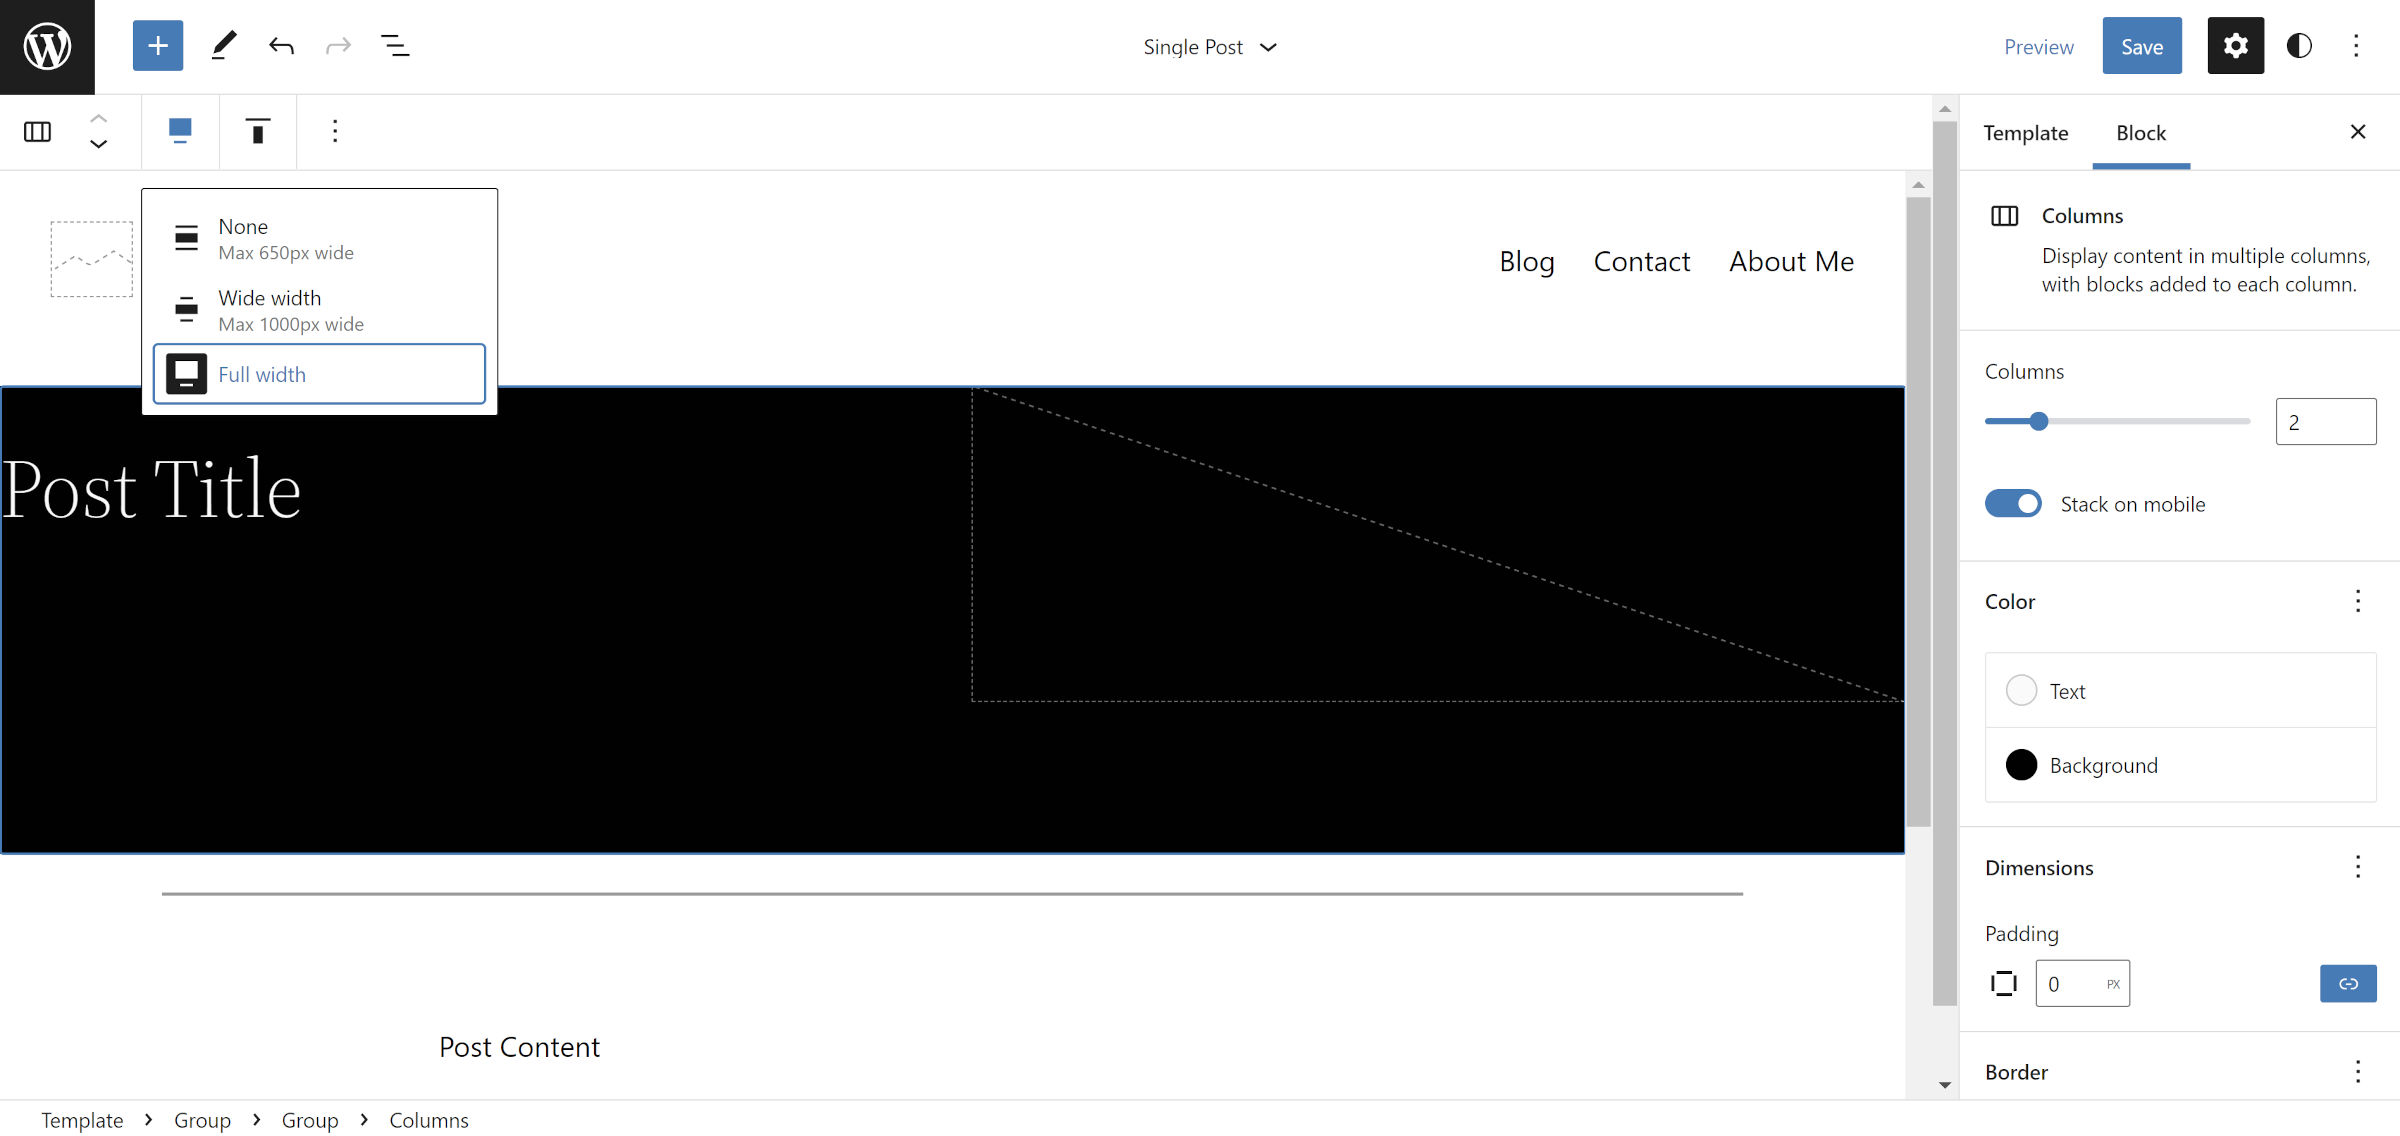Toggle the Styles half-circle icon

[2299, 46]
